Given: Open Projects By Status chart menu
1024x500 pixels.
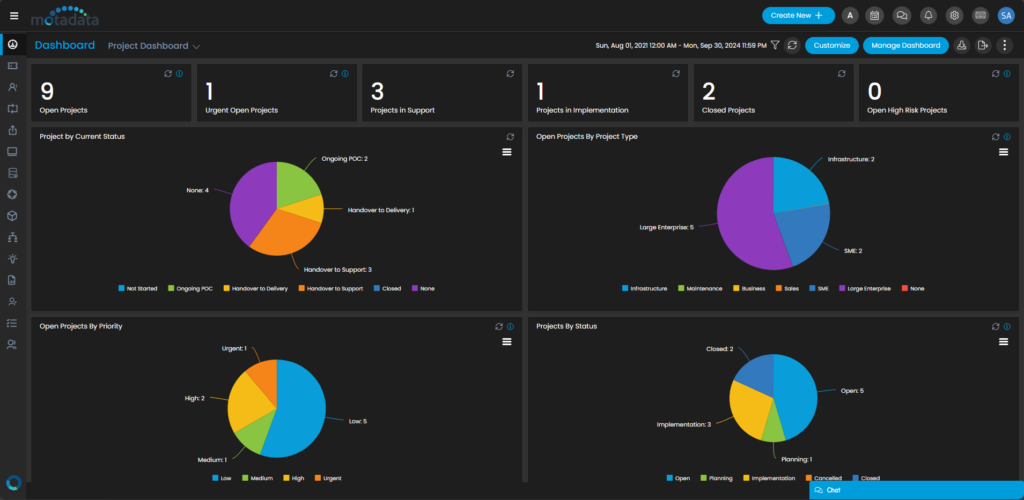Looking at the screenshot, I should click(1004, 342).
